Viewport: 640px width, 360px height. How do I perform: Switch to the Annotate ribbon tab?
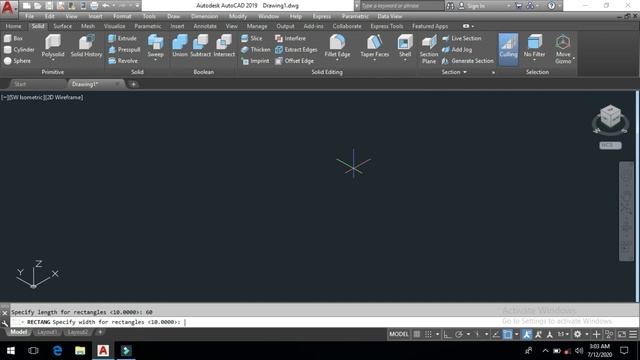[x=205, y=26]
